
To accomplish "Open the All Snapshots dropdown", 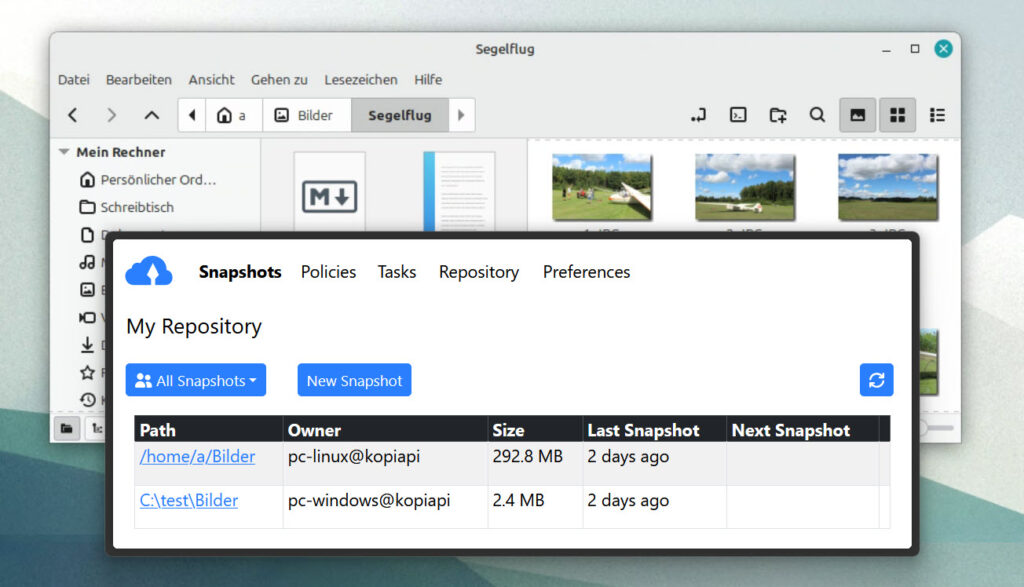I will [x=196, y=380].
